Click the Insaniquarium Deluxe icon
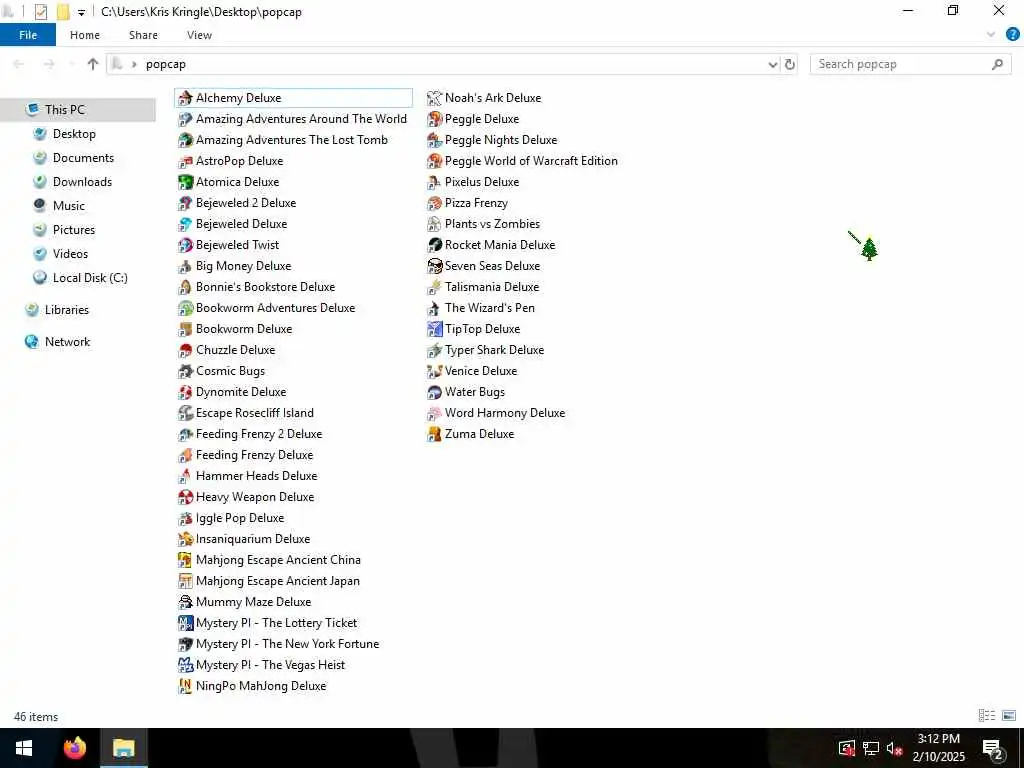Screen dimensions: 1024x768 point(185,539)
